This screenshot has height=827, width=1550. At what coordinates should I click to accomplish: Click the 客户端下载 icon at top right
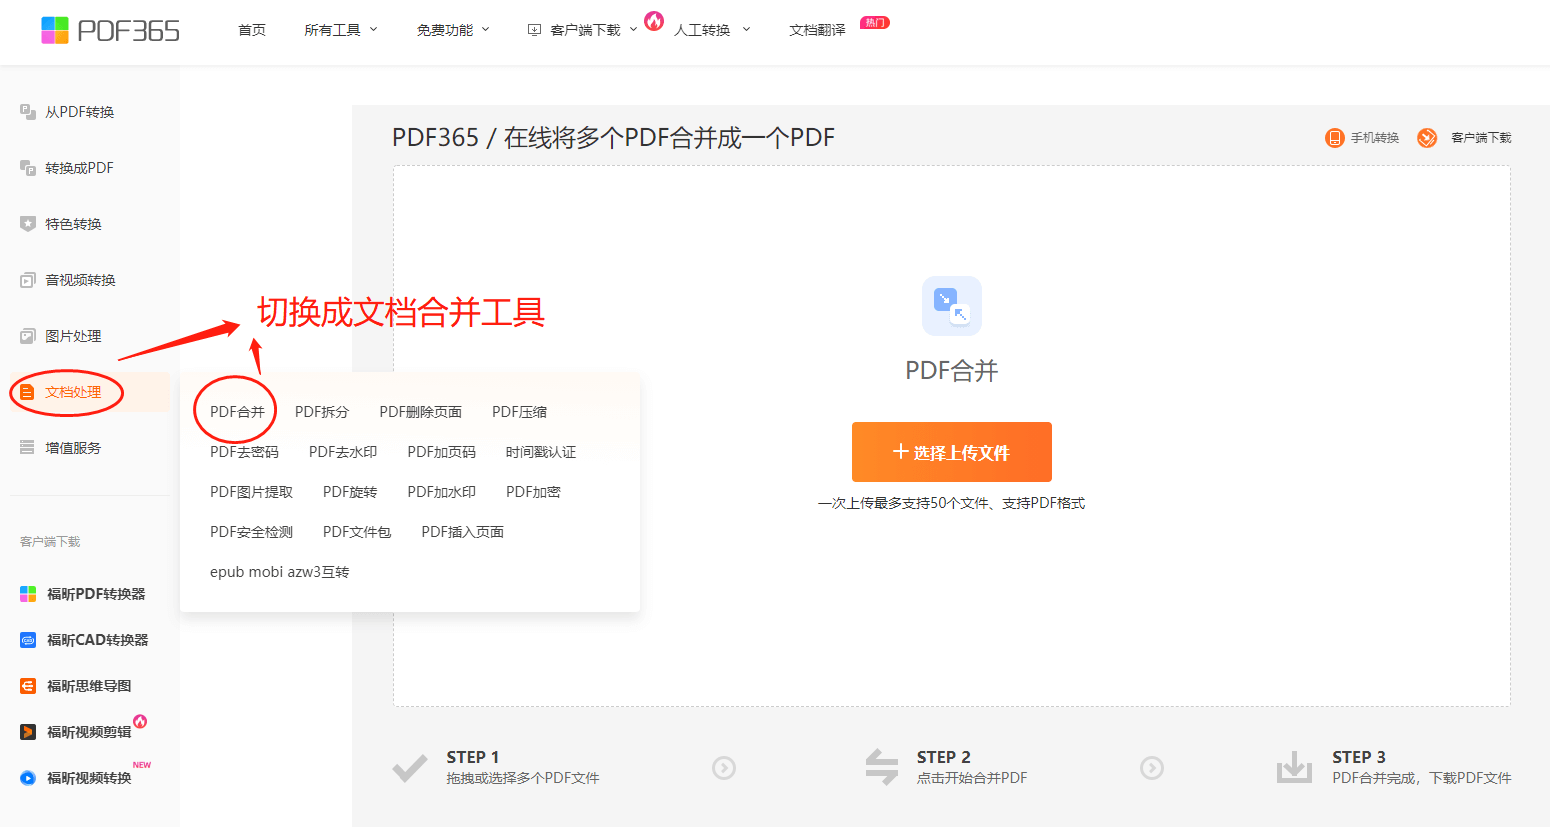[1426, 138]
